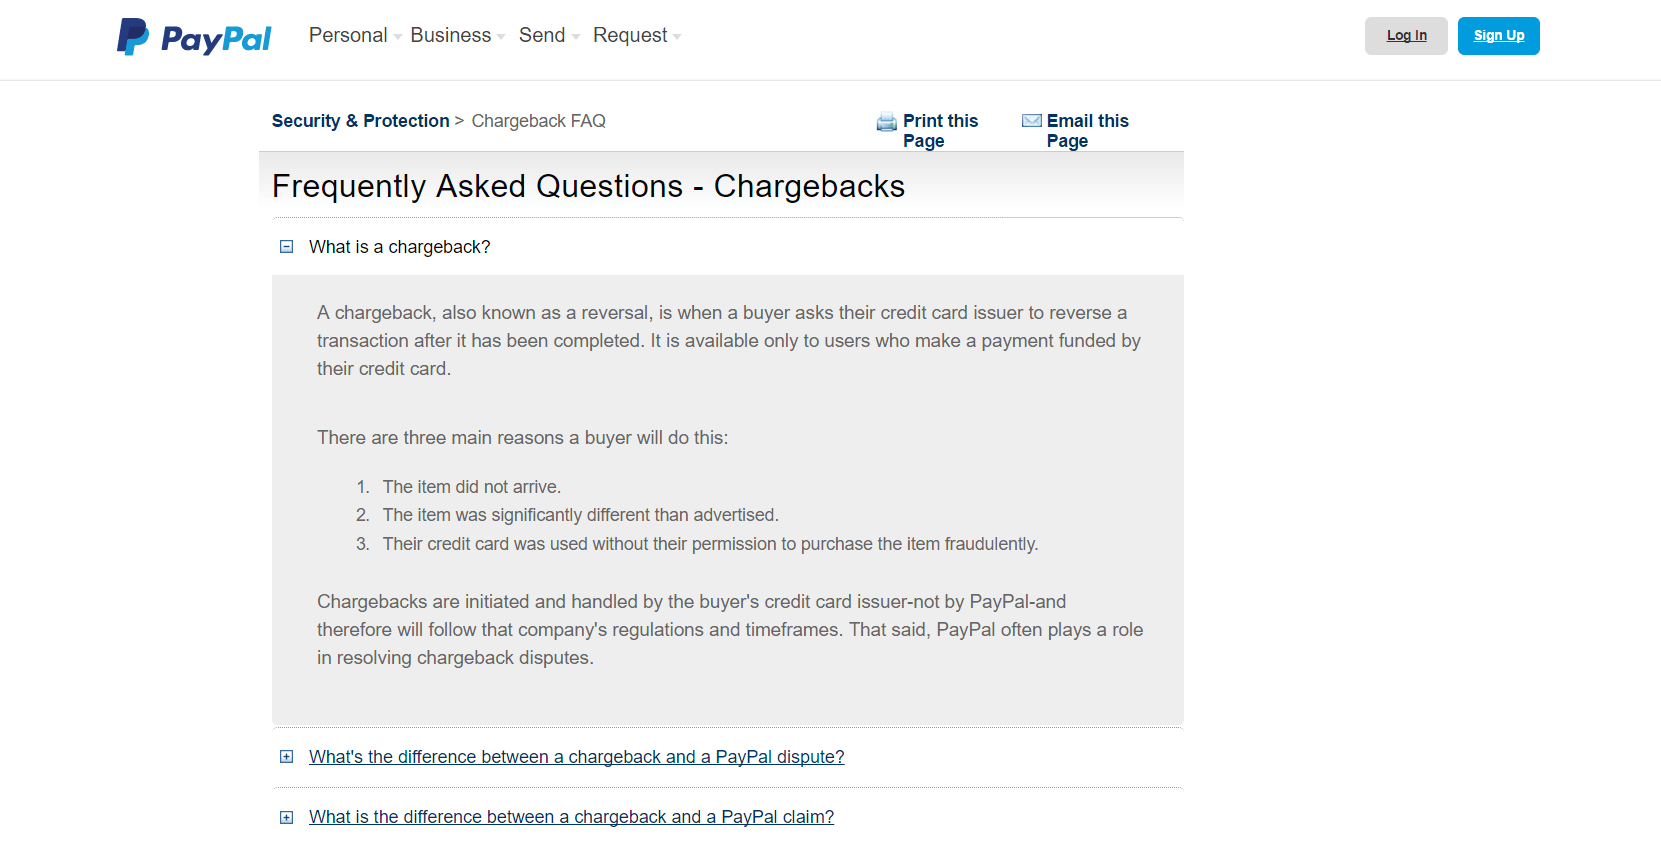Click the Log In button
1661x843 pixels.
pyautogui.click(x=1406, y=35)
